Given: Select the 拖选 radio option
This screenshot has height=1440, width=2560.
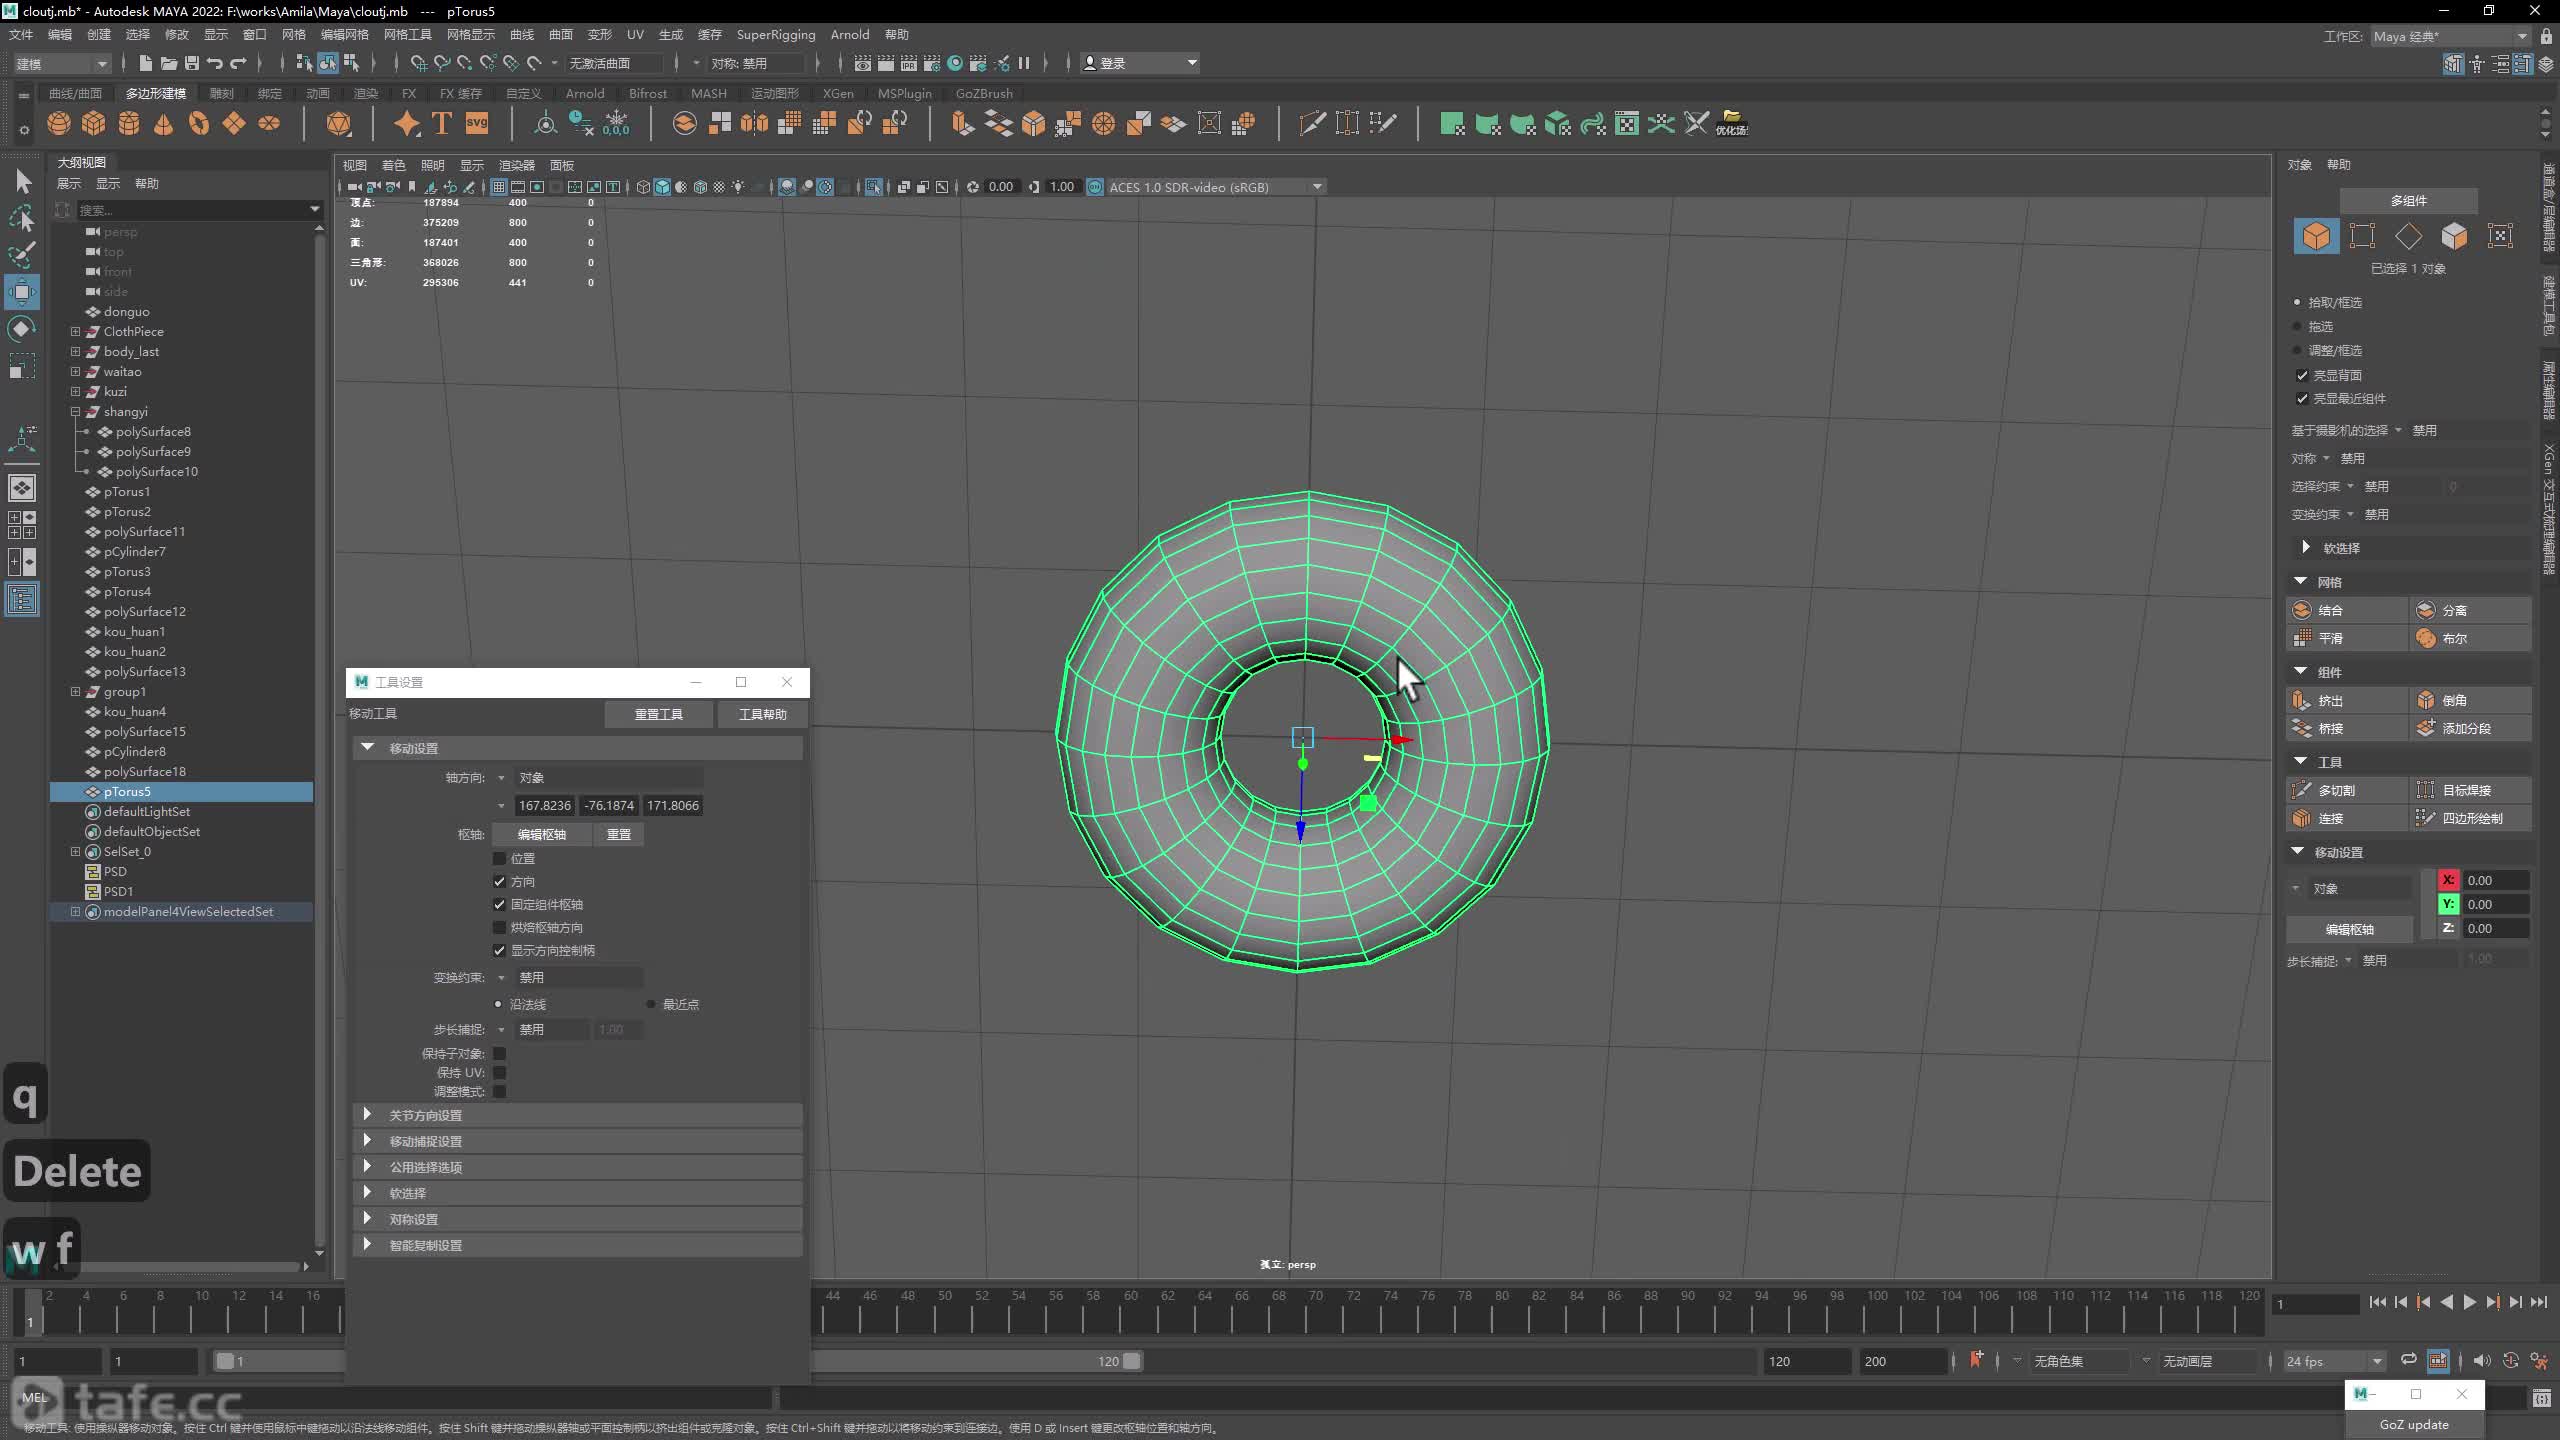Looking at the screenshot, I should pyautogui.click(x=2297, y=326).
